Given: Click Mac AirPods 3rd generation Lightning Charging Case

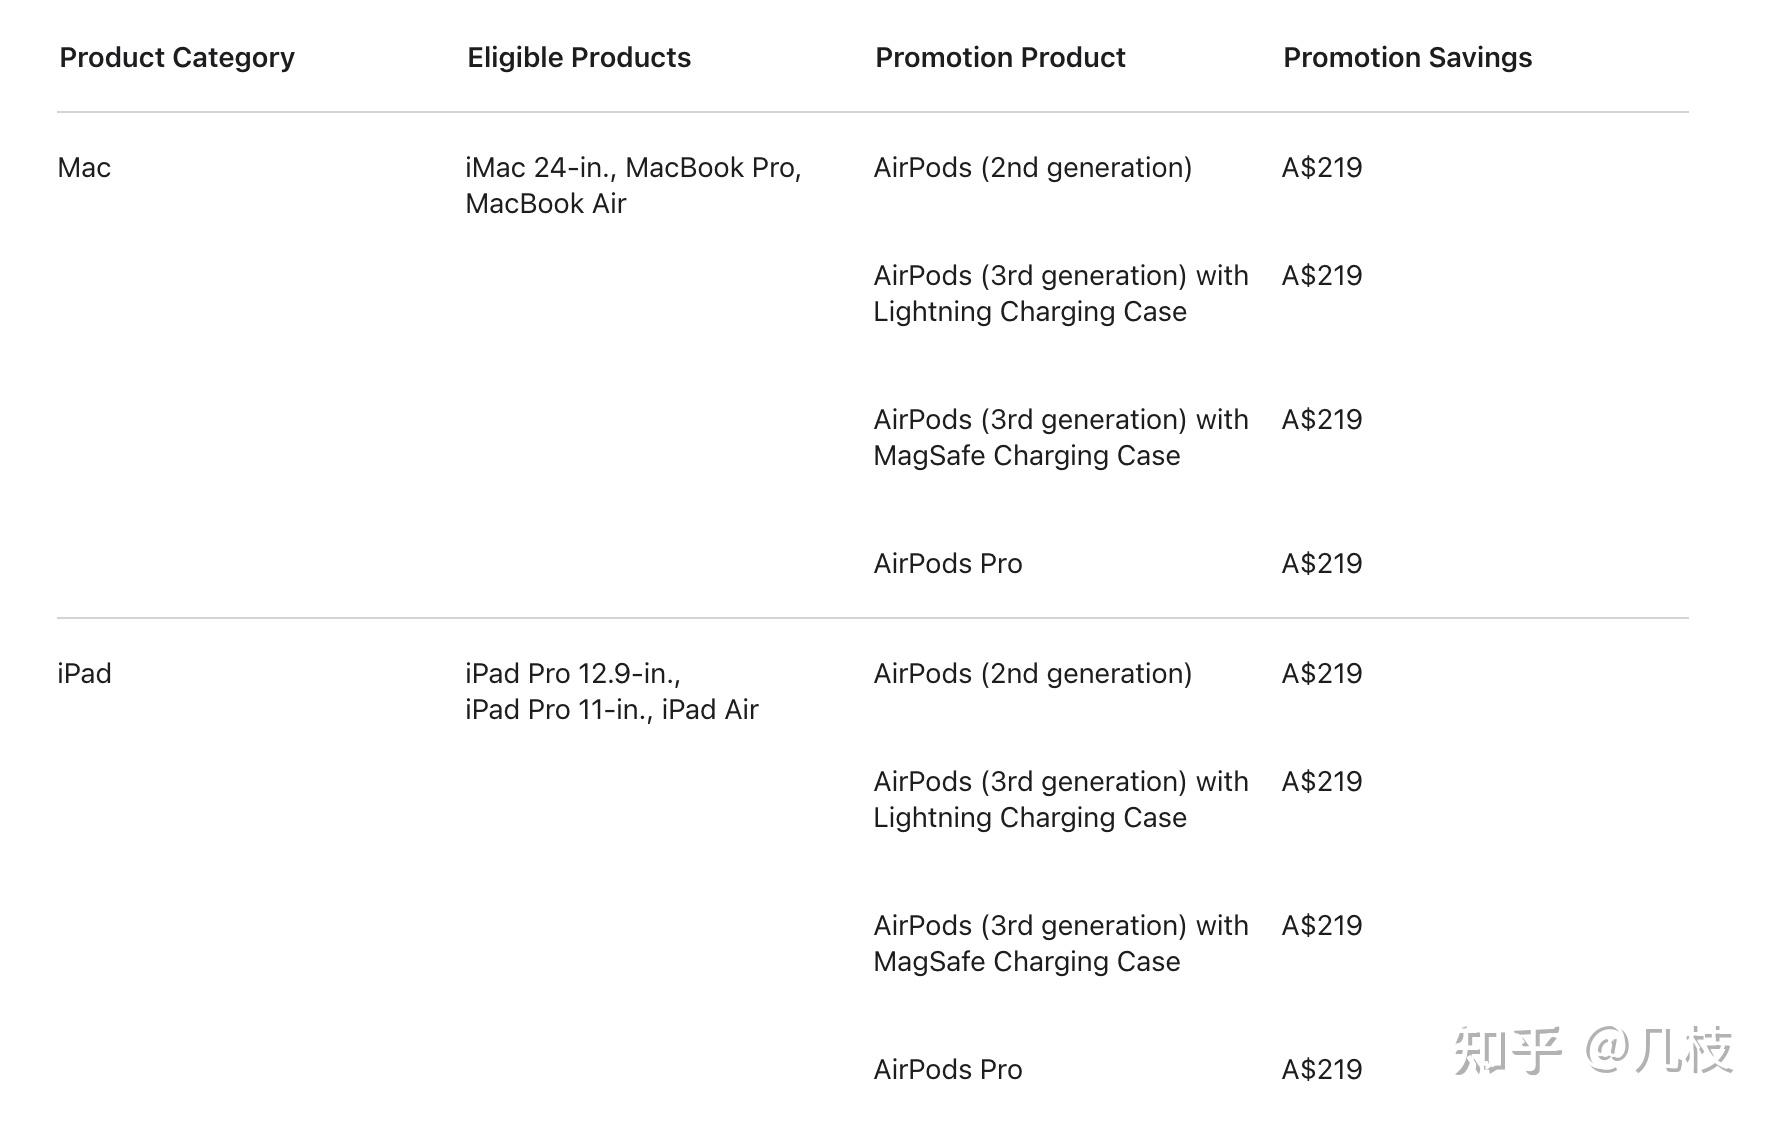Looking at the screenshot, I should click(x=1060, y=294).
